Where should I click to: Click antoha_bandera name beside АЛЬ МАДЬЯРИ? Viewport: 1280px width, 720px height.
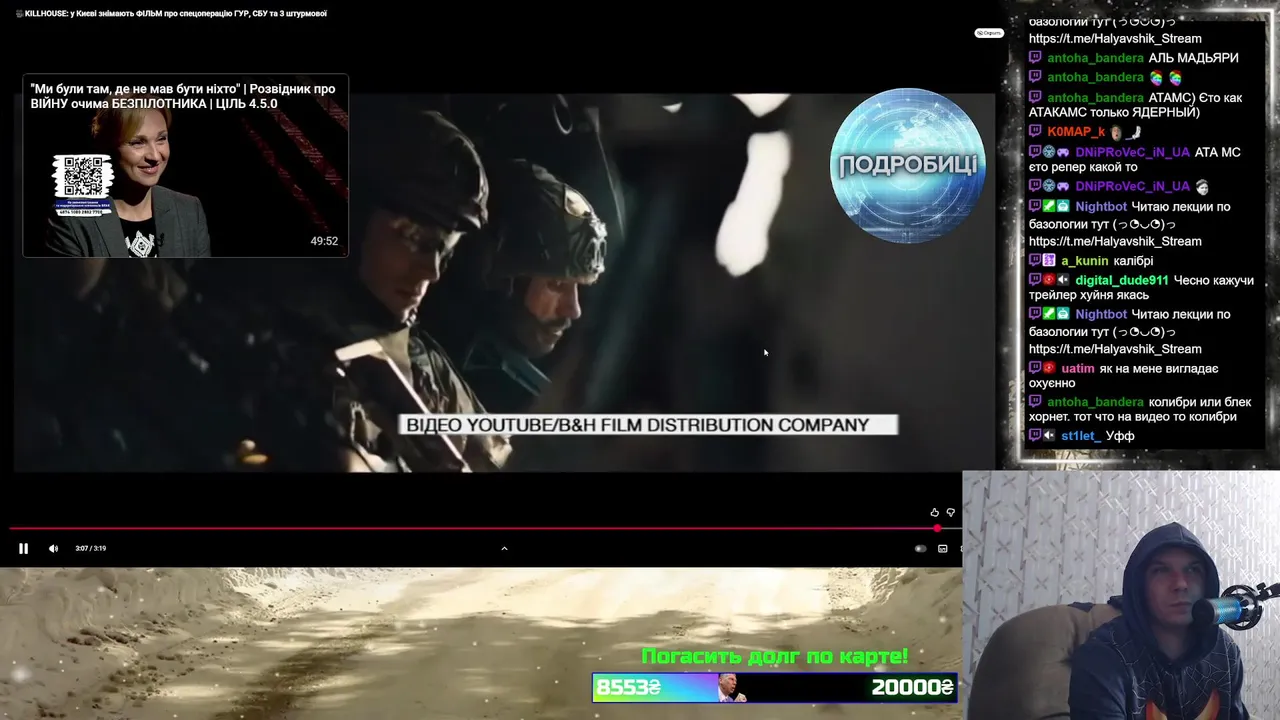(x=1095, y=58)
